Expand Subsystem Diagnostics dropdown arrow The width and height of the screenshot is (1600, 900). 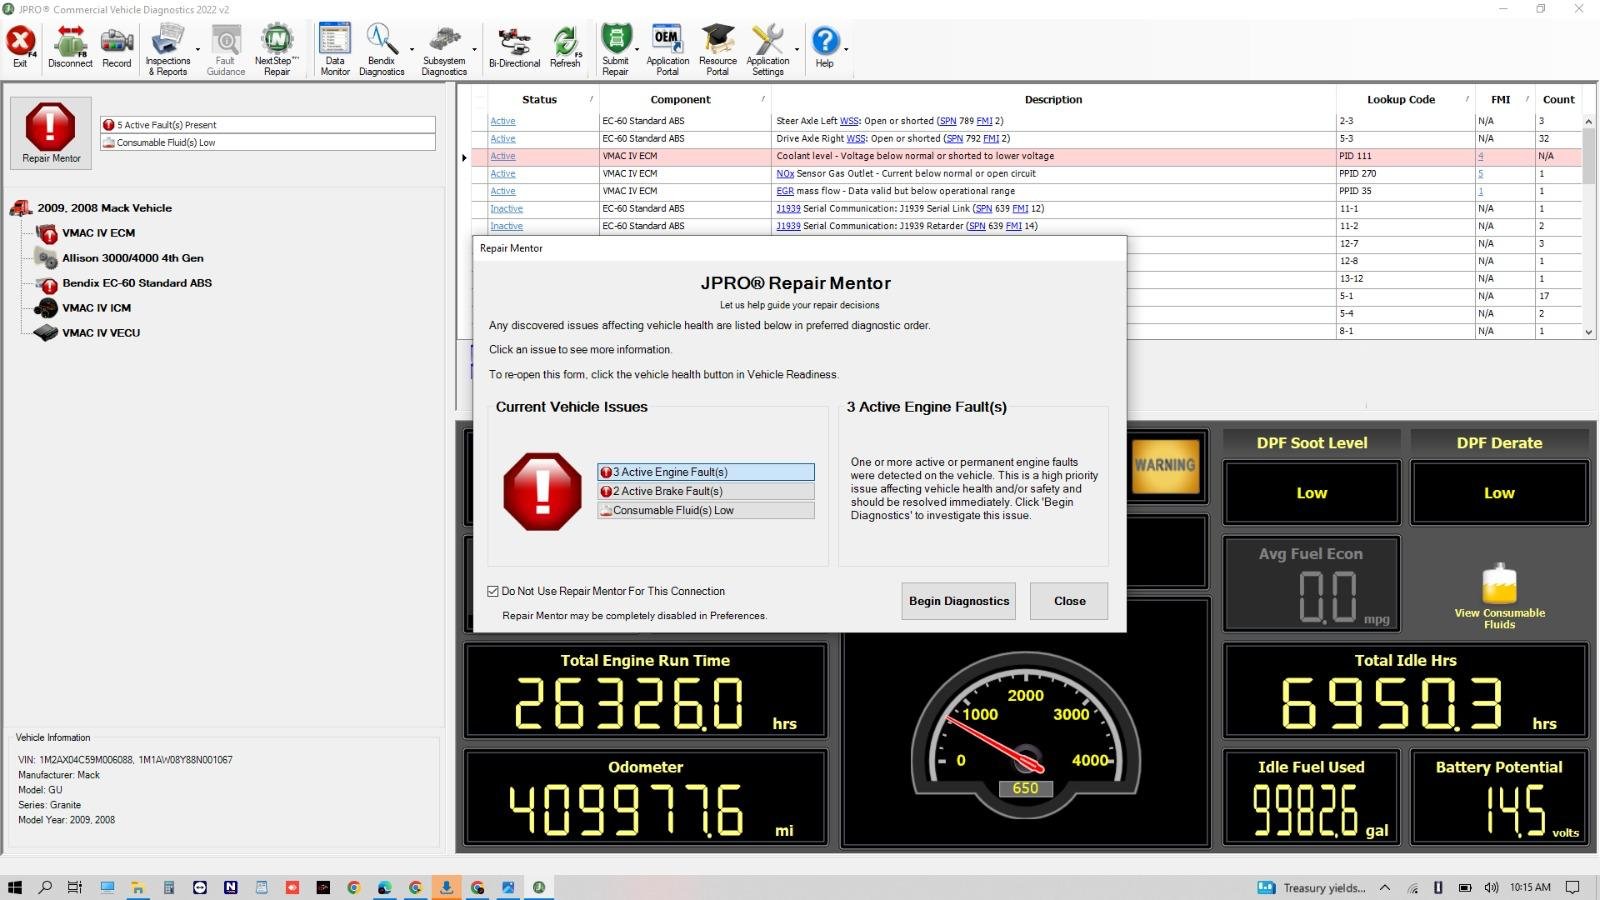click(x=474, y=50)
